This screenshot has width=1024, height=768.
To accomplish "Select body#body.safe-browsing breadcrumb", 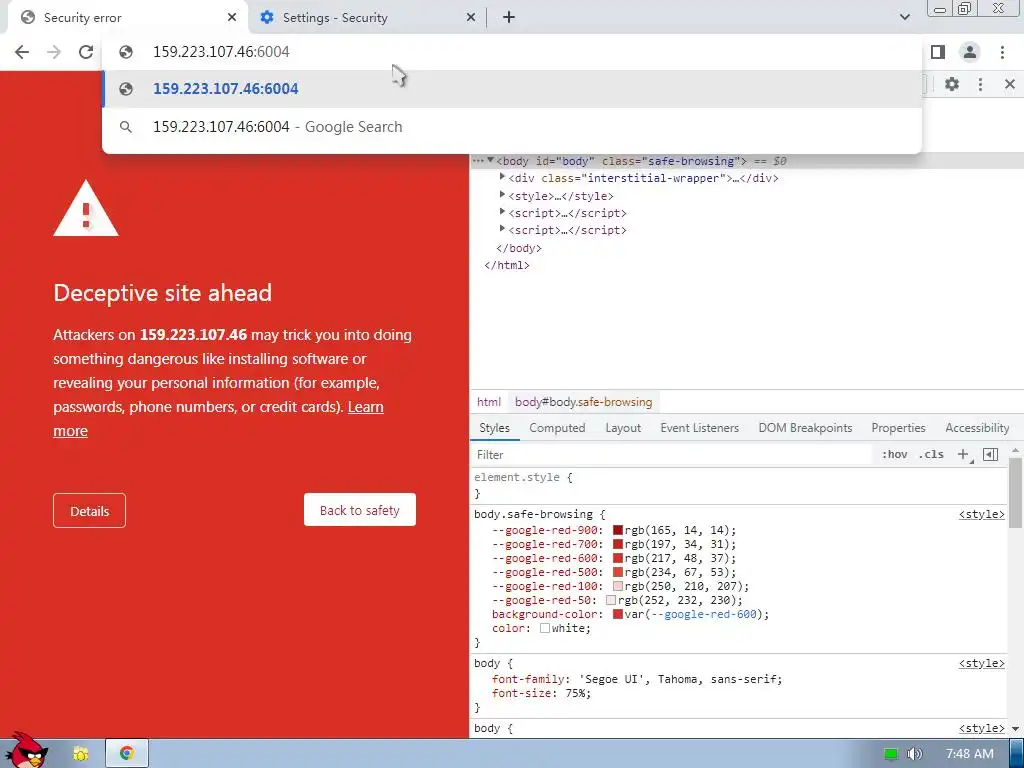I will pos(583,402).
